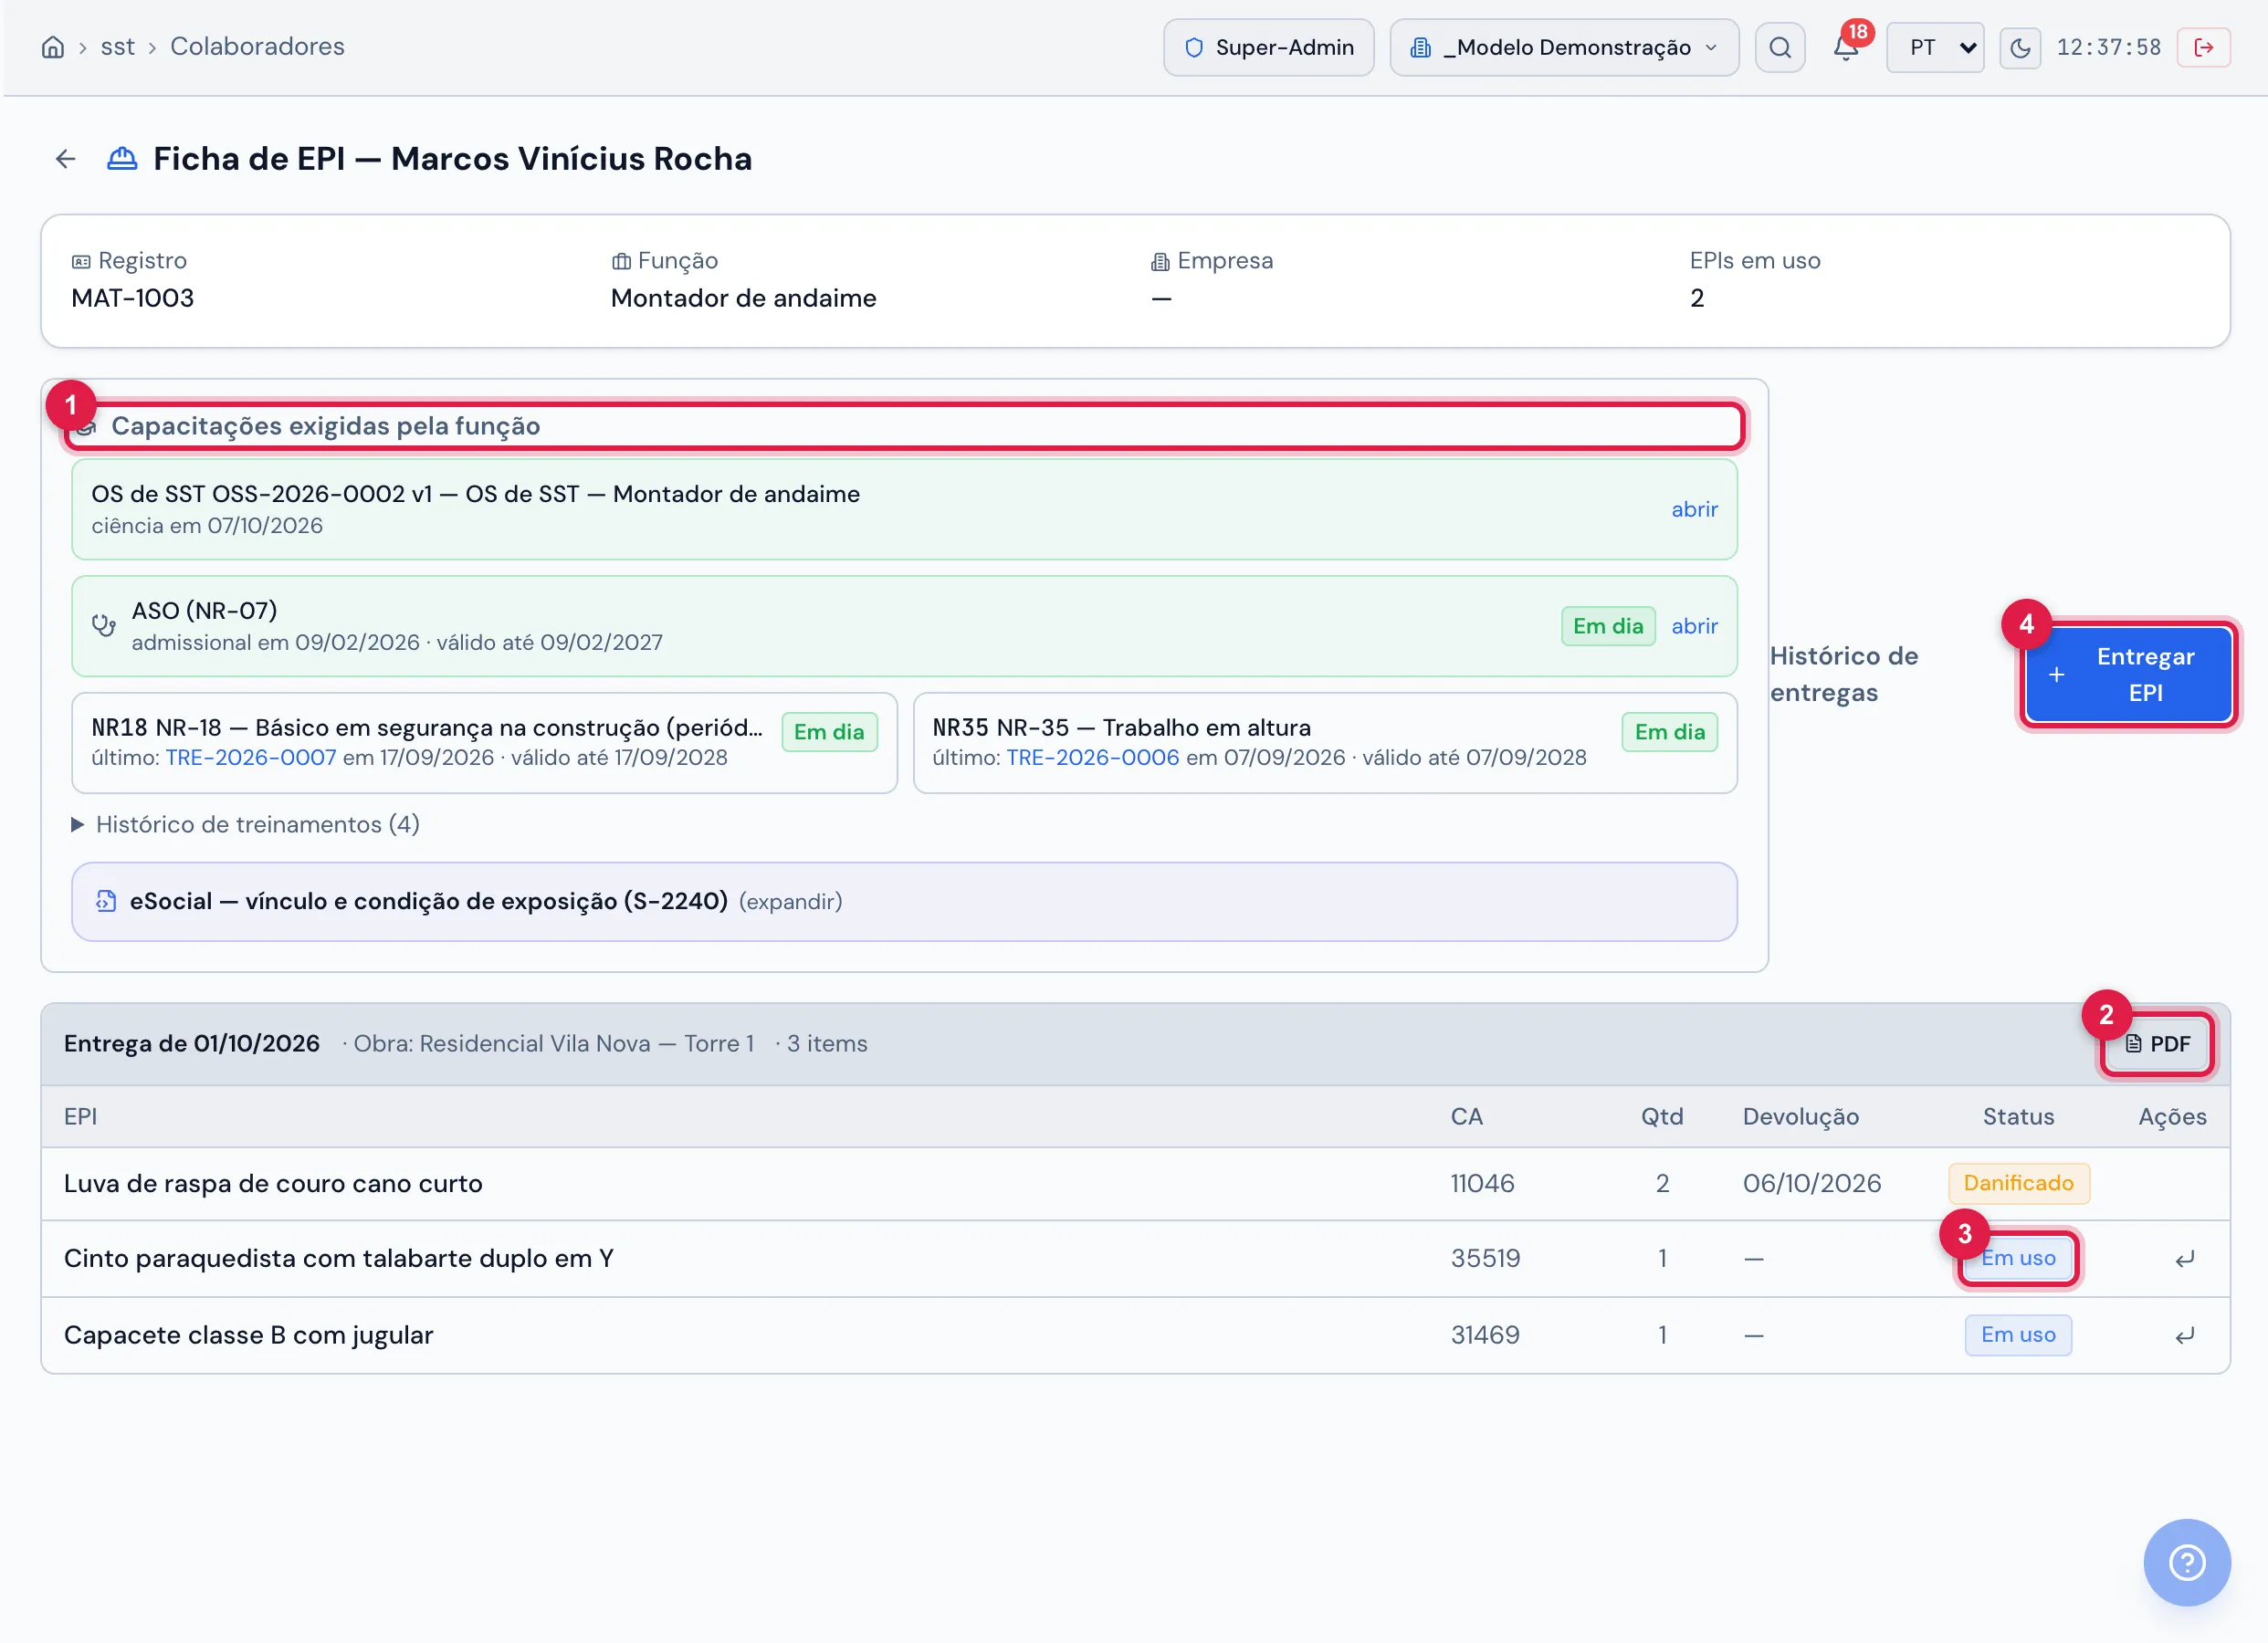Screen dimensions: 2268x1643
Task: Open training link TRE-2026-0007
Action: pyautogui.click(x=251, y=758)
